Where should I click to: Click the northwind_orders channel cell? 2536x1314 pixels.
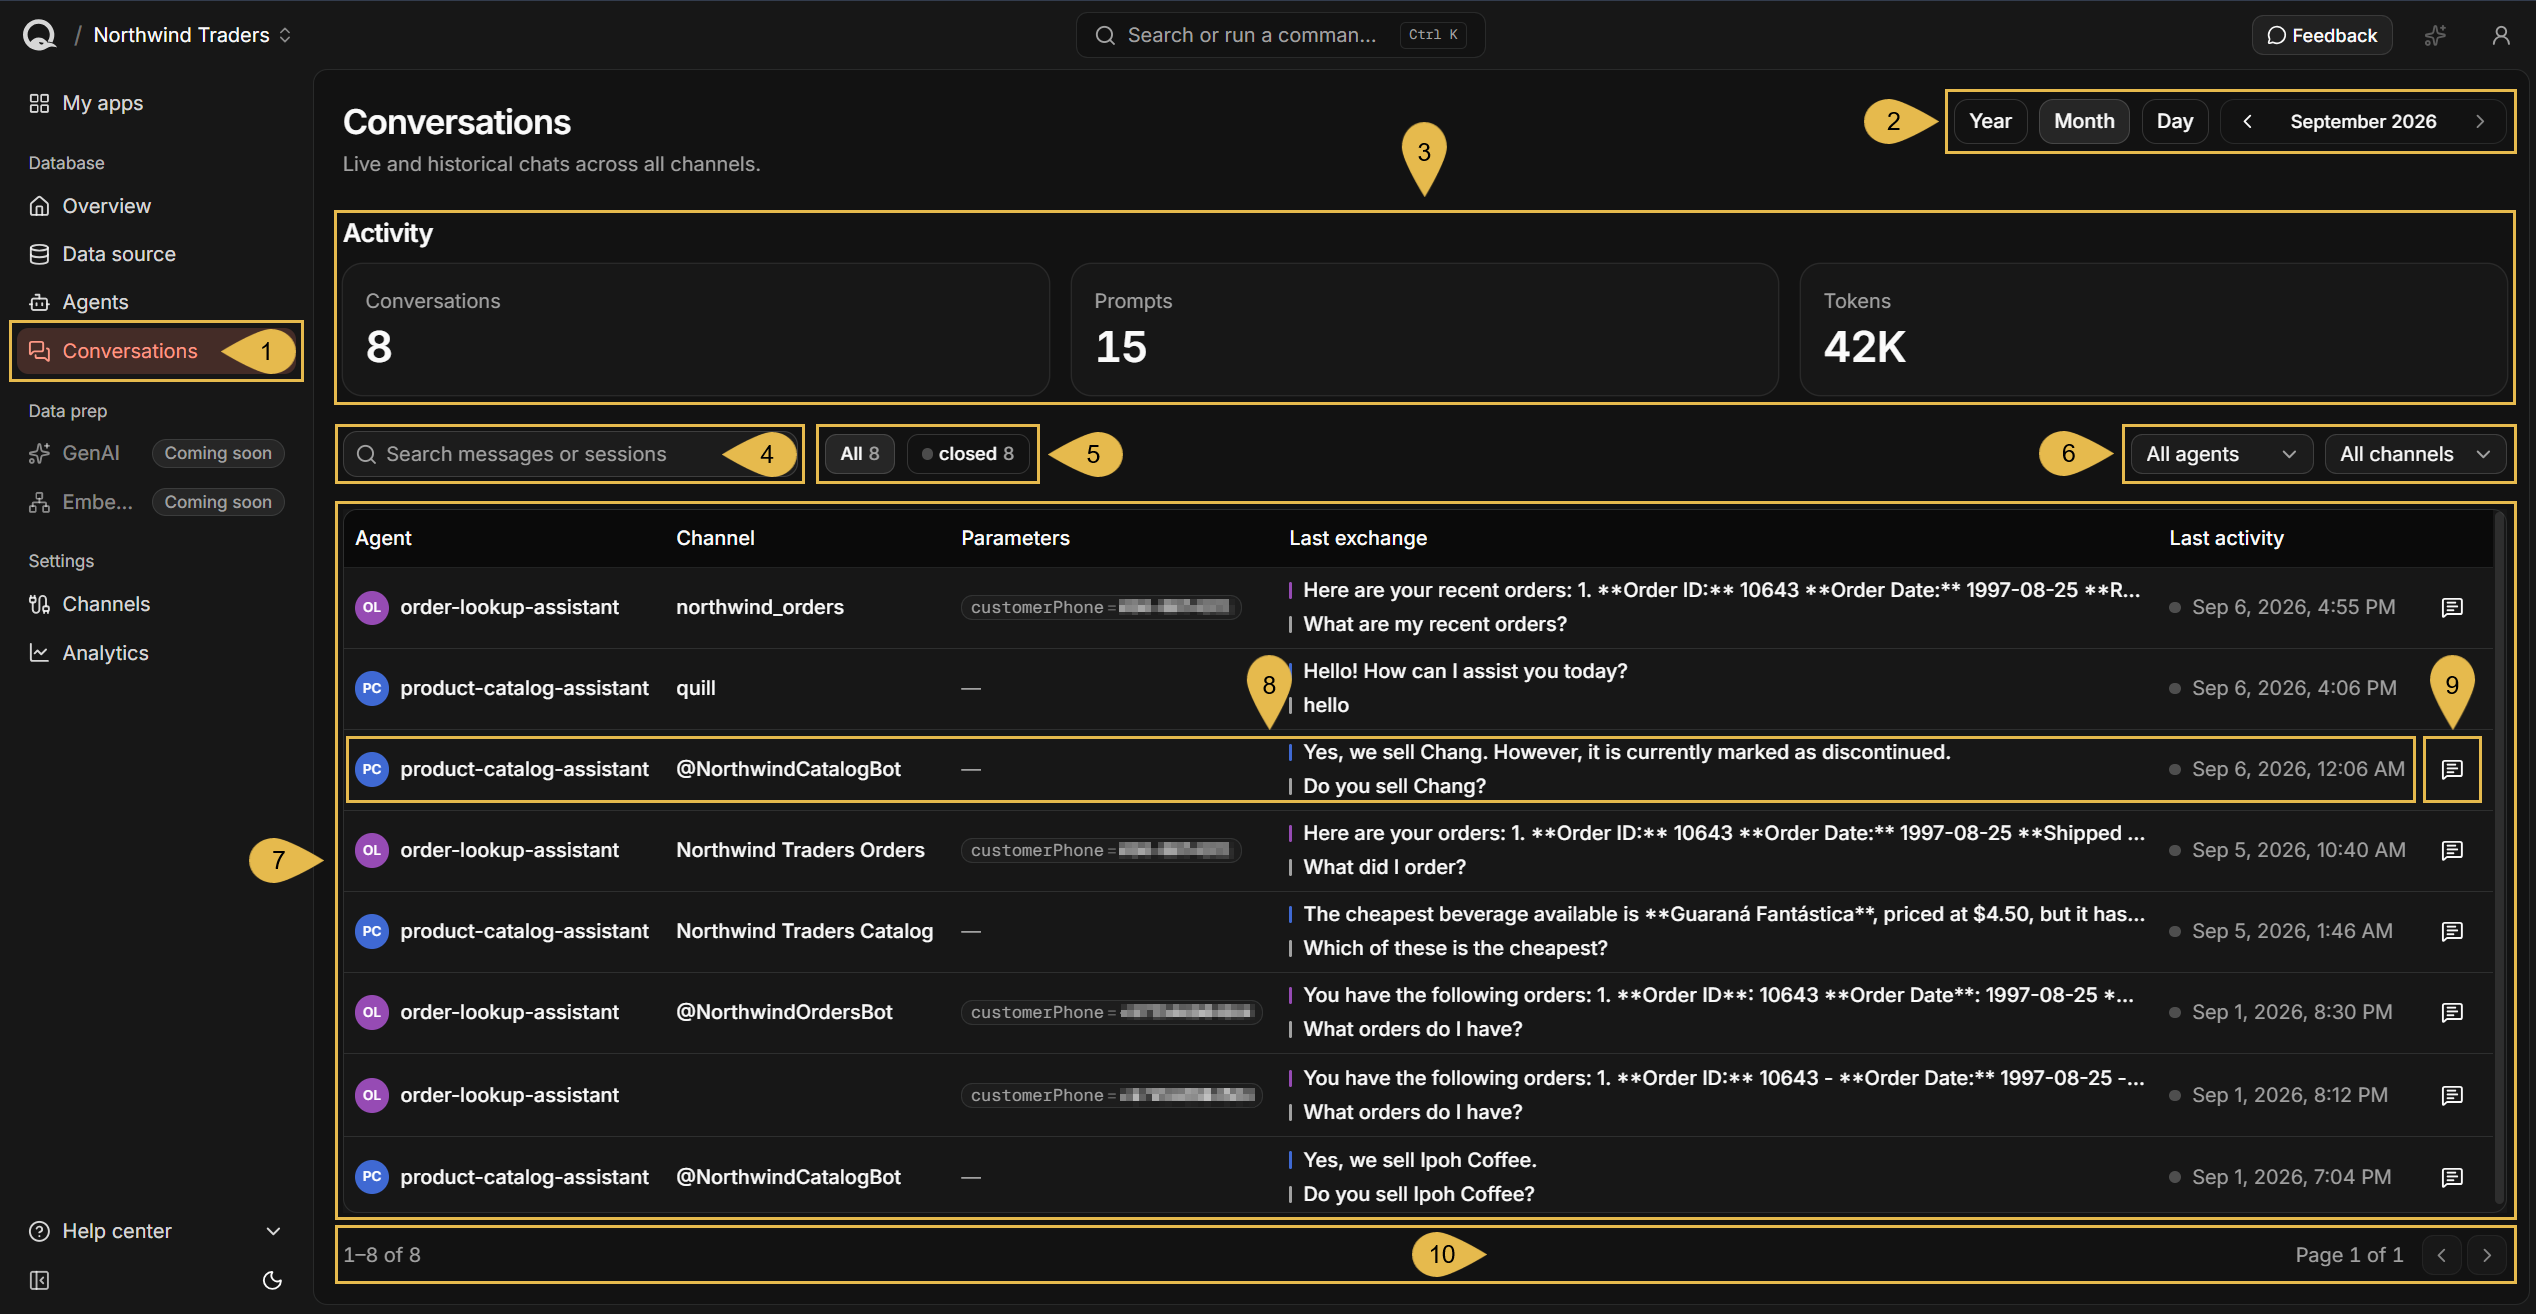[x=760, y=607]
